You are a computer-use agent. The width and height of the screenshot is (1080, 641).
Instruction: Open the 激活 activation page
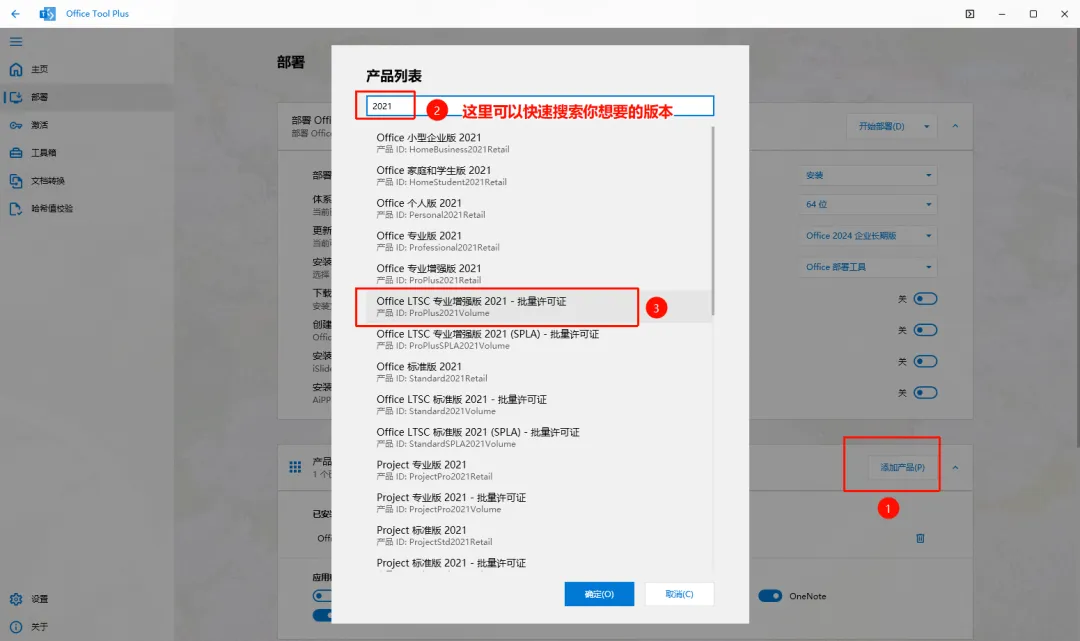[x=87, y=125]
